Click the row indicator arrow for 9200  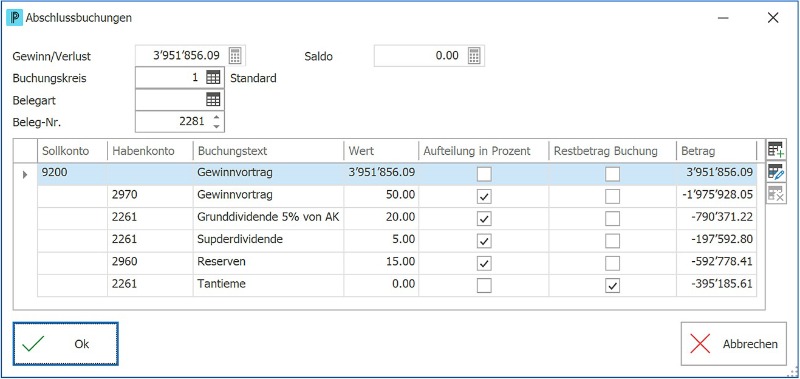point(25,174)
